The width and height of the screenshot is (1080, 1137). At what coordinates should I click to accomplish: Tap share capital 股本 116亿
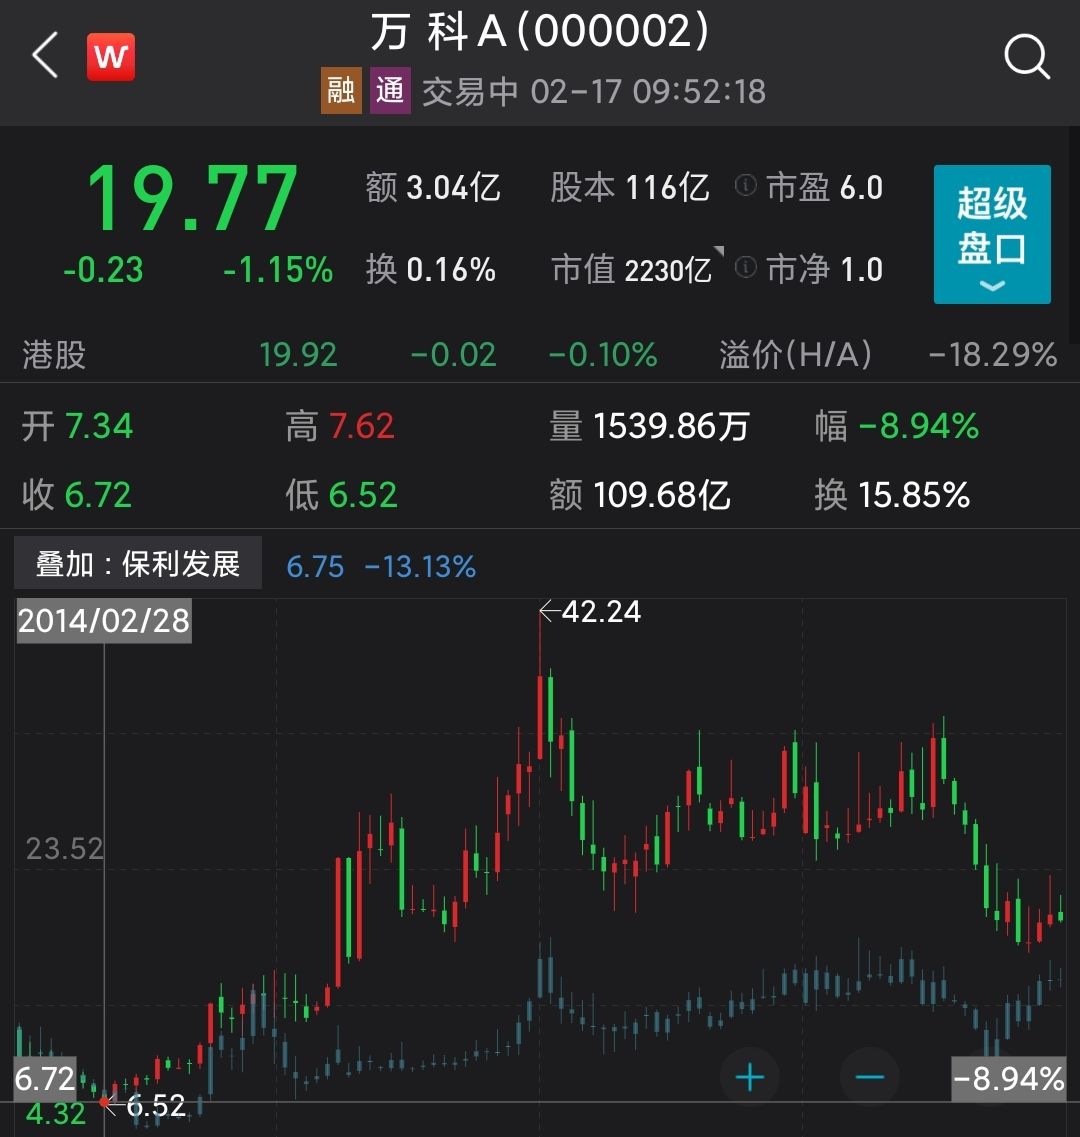630,188
